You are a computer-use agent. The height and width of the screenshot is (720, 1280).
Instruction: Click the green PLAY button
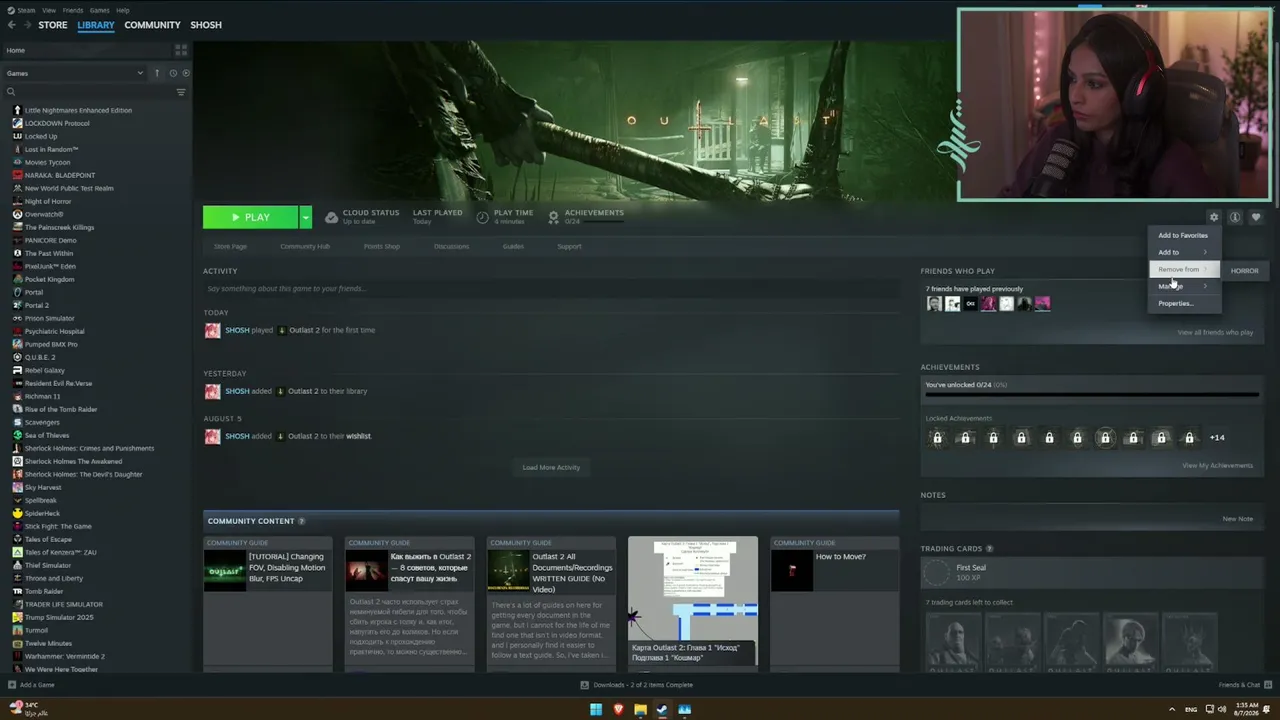click(x=250, y=217)
